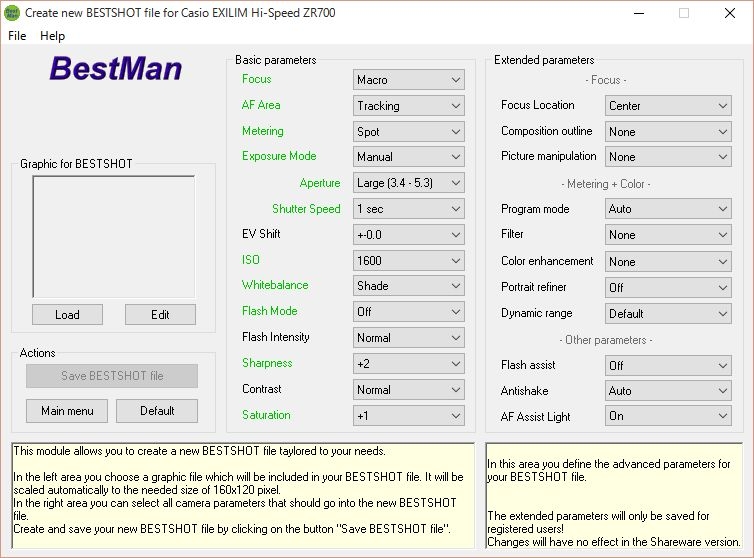Viewport: 754px width, 558px height.
Task: Minimize the BestMan window
Action: click(639, 13)
